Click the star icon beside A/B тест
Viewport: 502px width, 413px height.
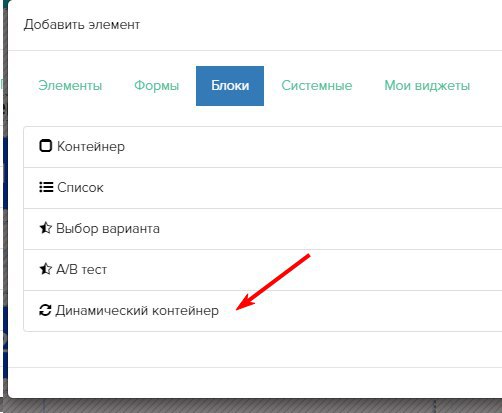coord(46,269)
